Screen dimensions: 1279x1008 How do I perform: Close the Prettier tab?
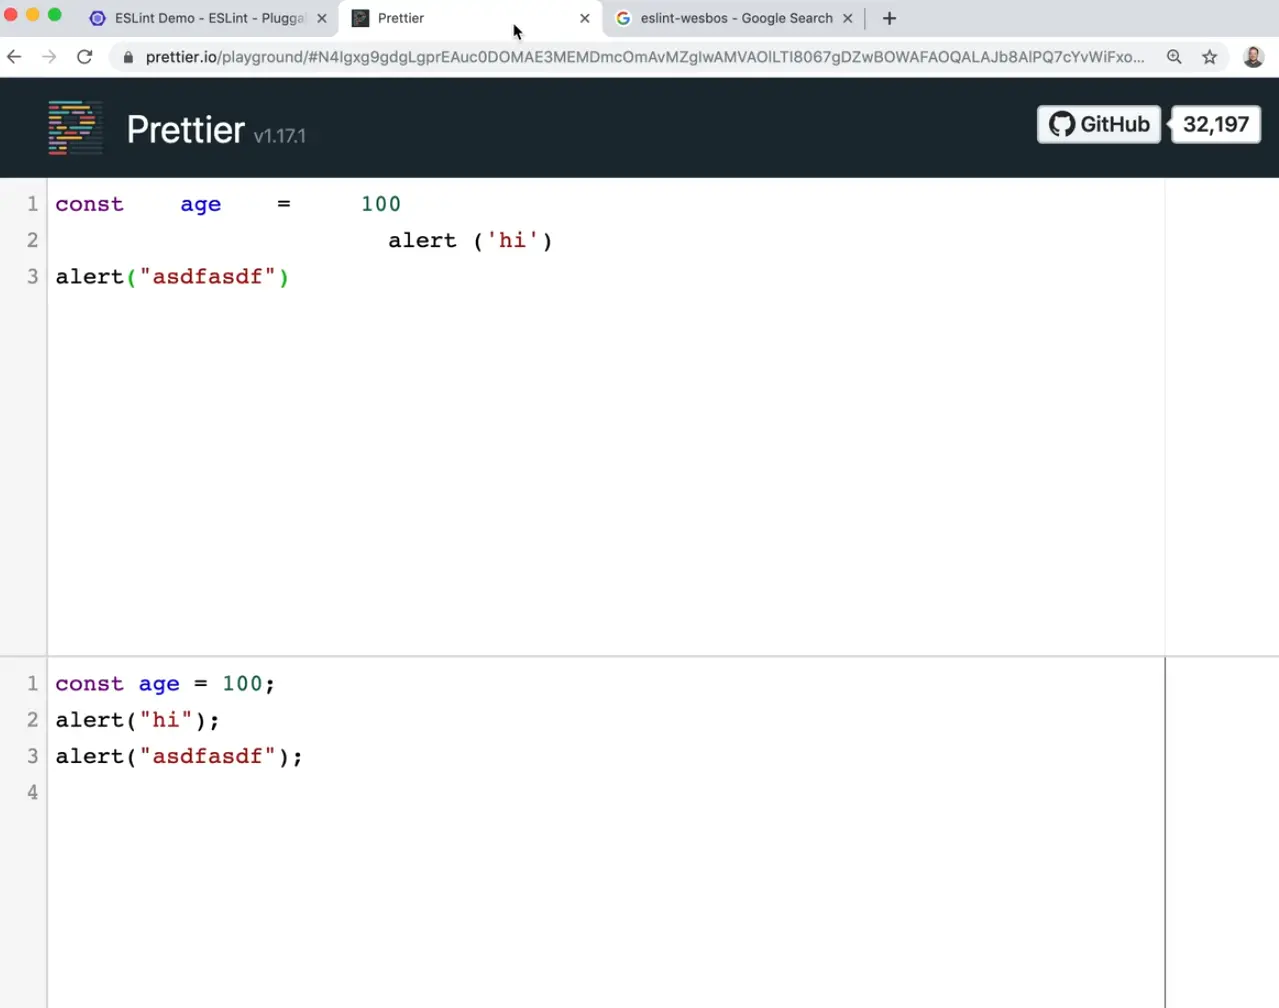coord(585,18)
